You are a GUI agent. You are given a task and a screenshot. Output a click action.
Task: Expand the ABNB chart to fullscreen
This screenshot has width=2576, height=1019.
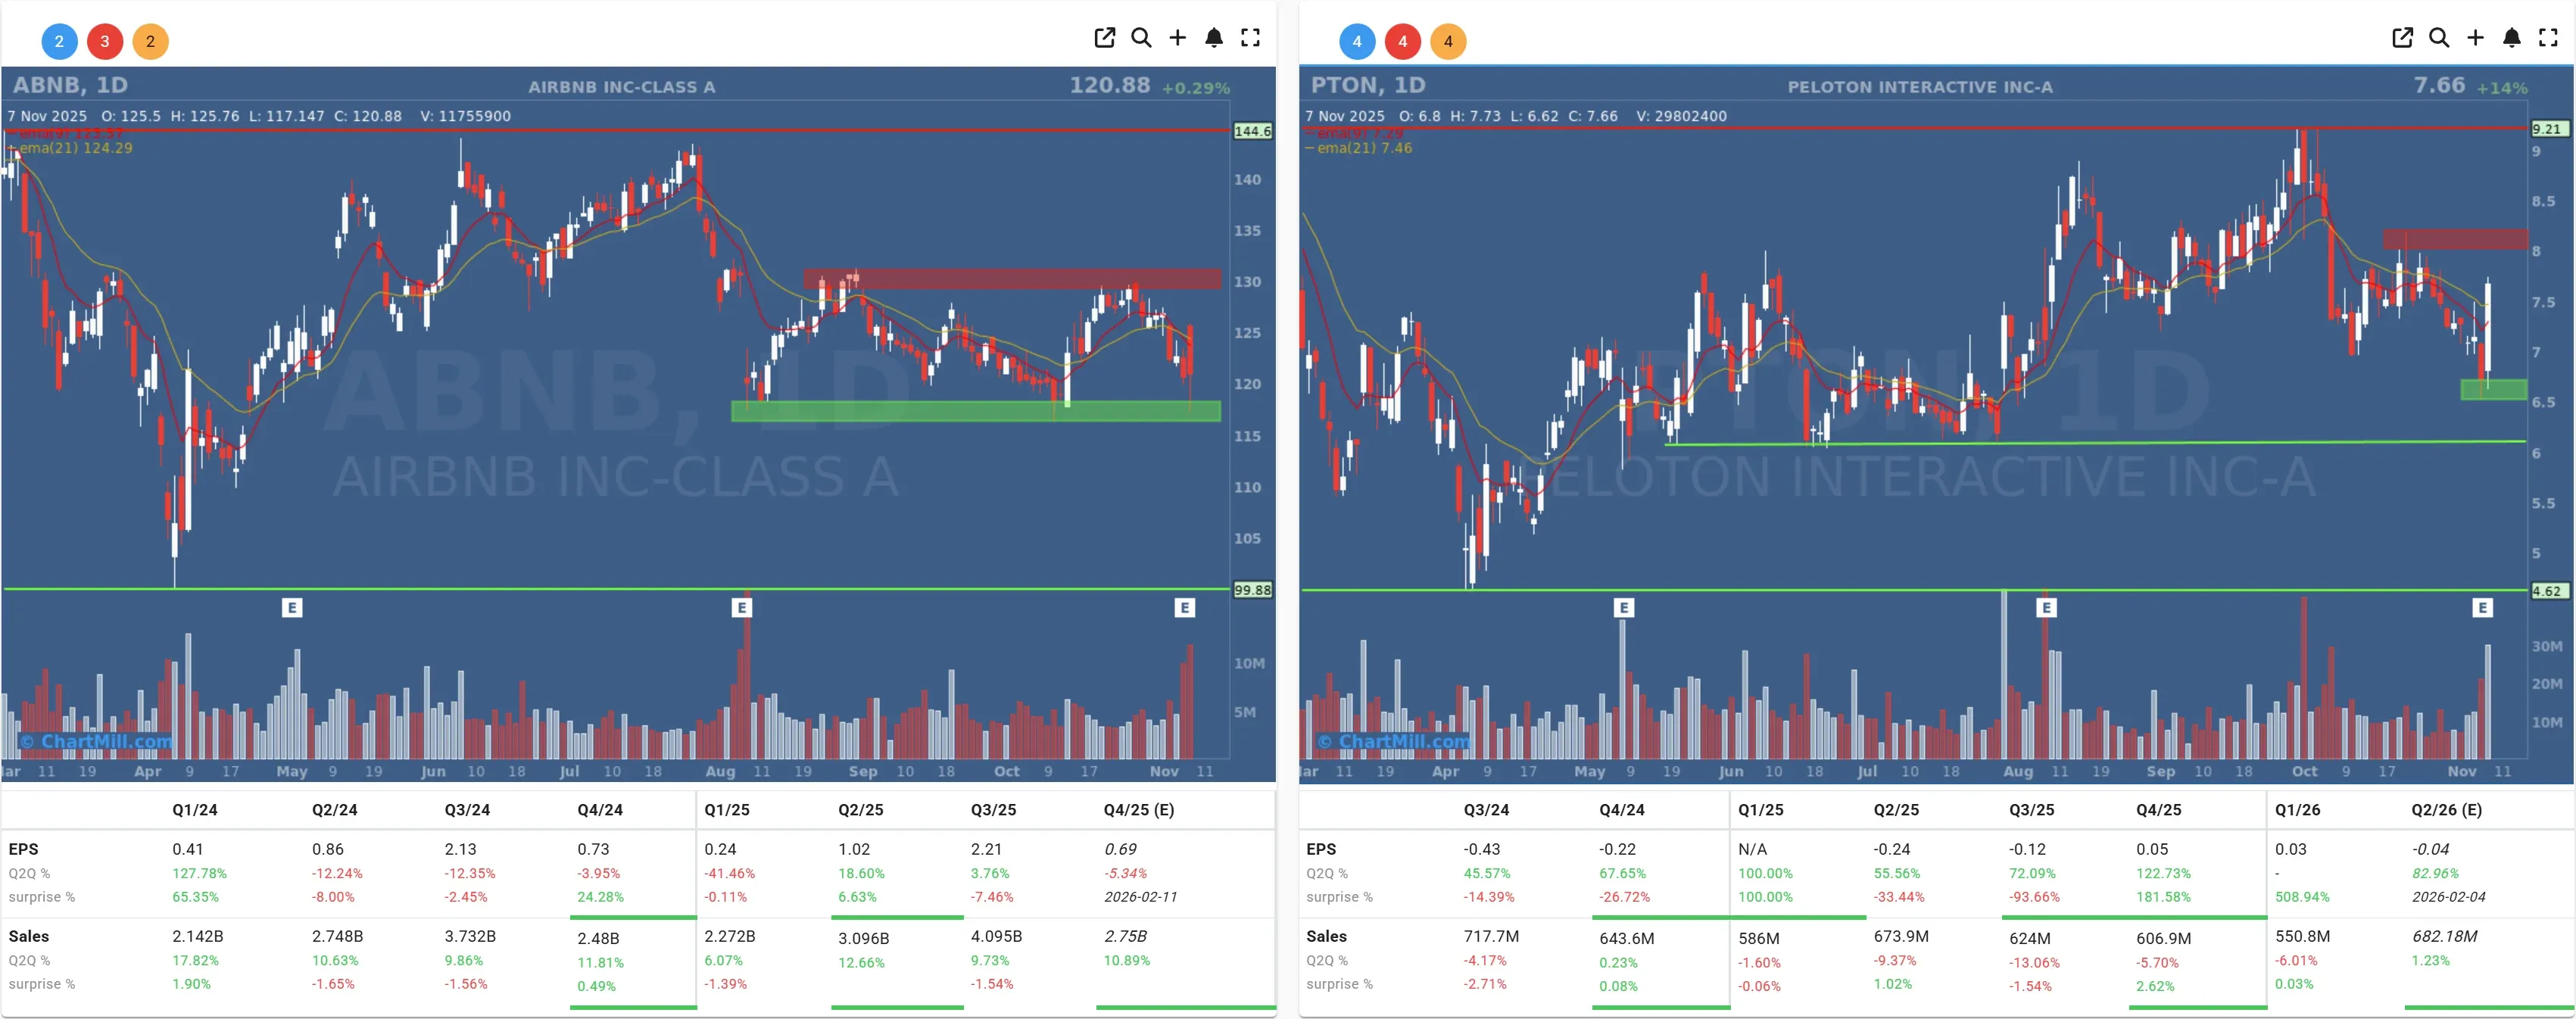(x=1250, y=37)
